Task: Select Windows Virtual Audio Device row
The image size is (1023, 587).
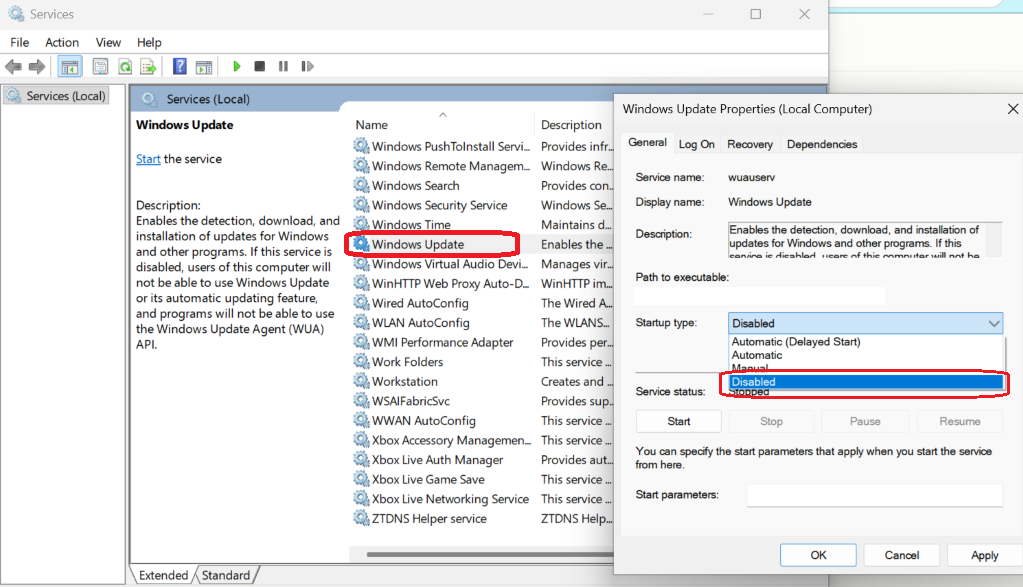Action: pos(483,263)
